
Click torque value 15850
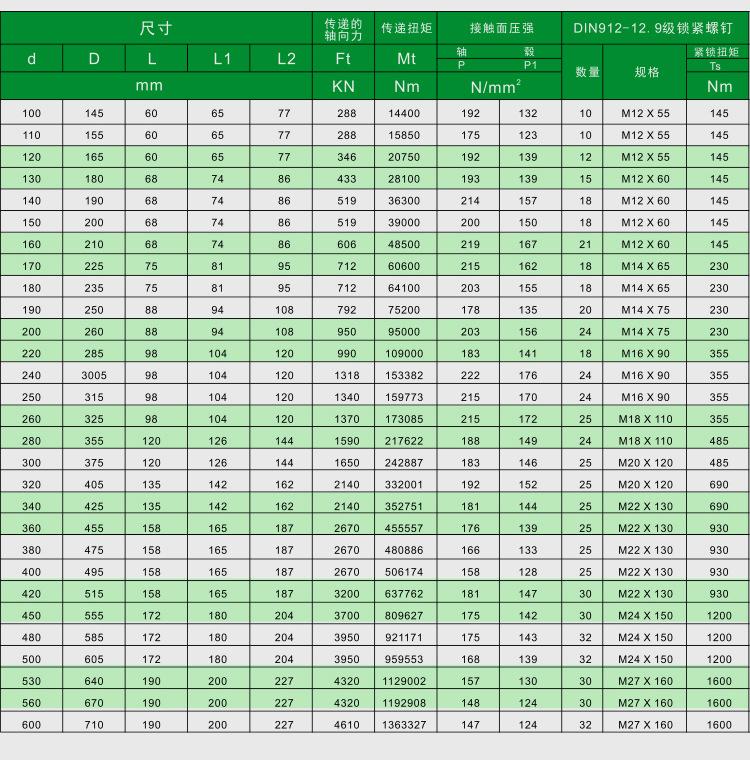(404, 135)
